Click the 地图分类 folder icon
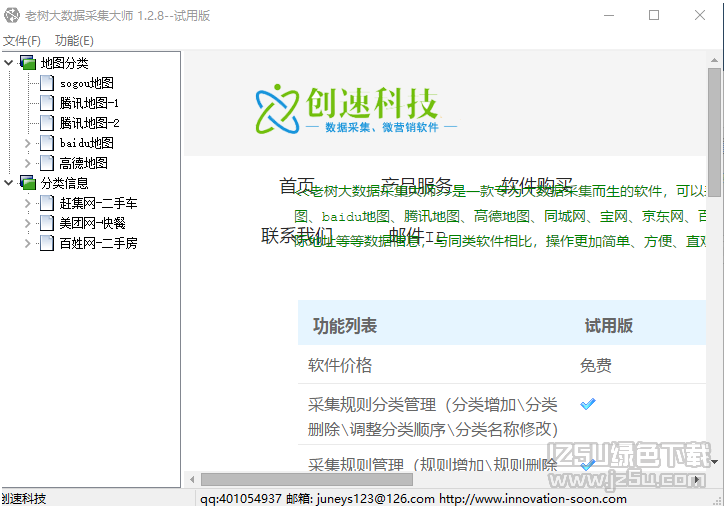The width and height of the screenshot is (724, 506). tap(28, 63)
